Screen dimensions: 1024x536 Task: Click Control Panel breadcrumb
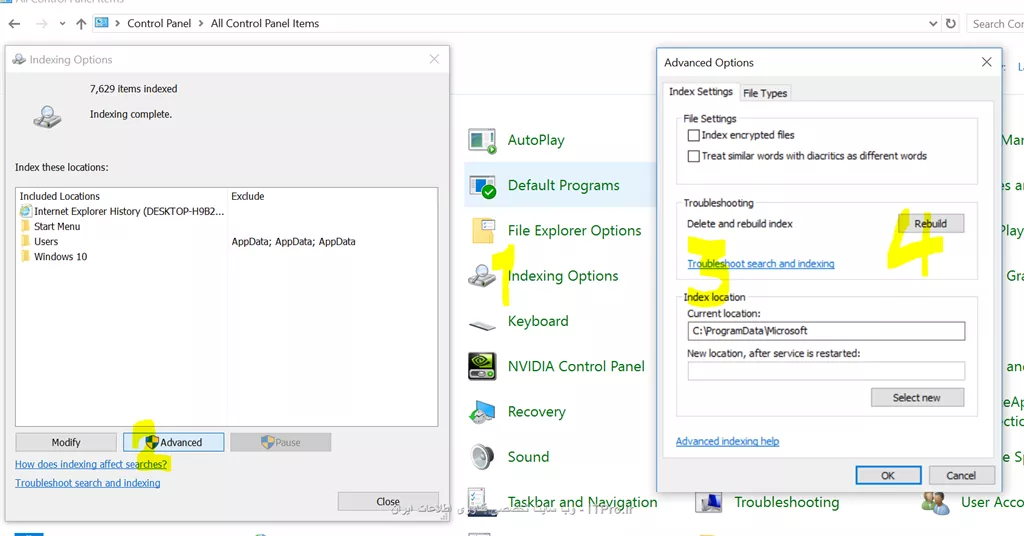click(159, 24)
